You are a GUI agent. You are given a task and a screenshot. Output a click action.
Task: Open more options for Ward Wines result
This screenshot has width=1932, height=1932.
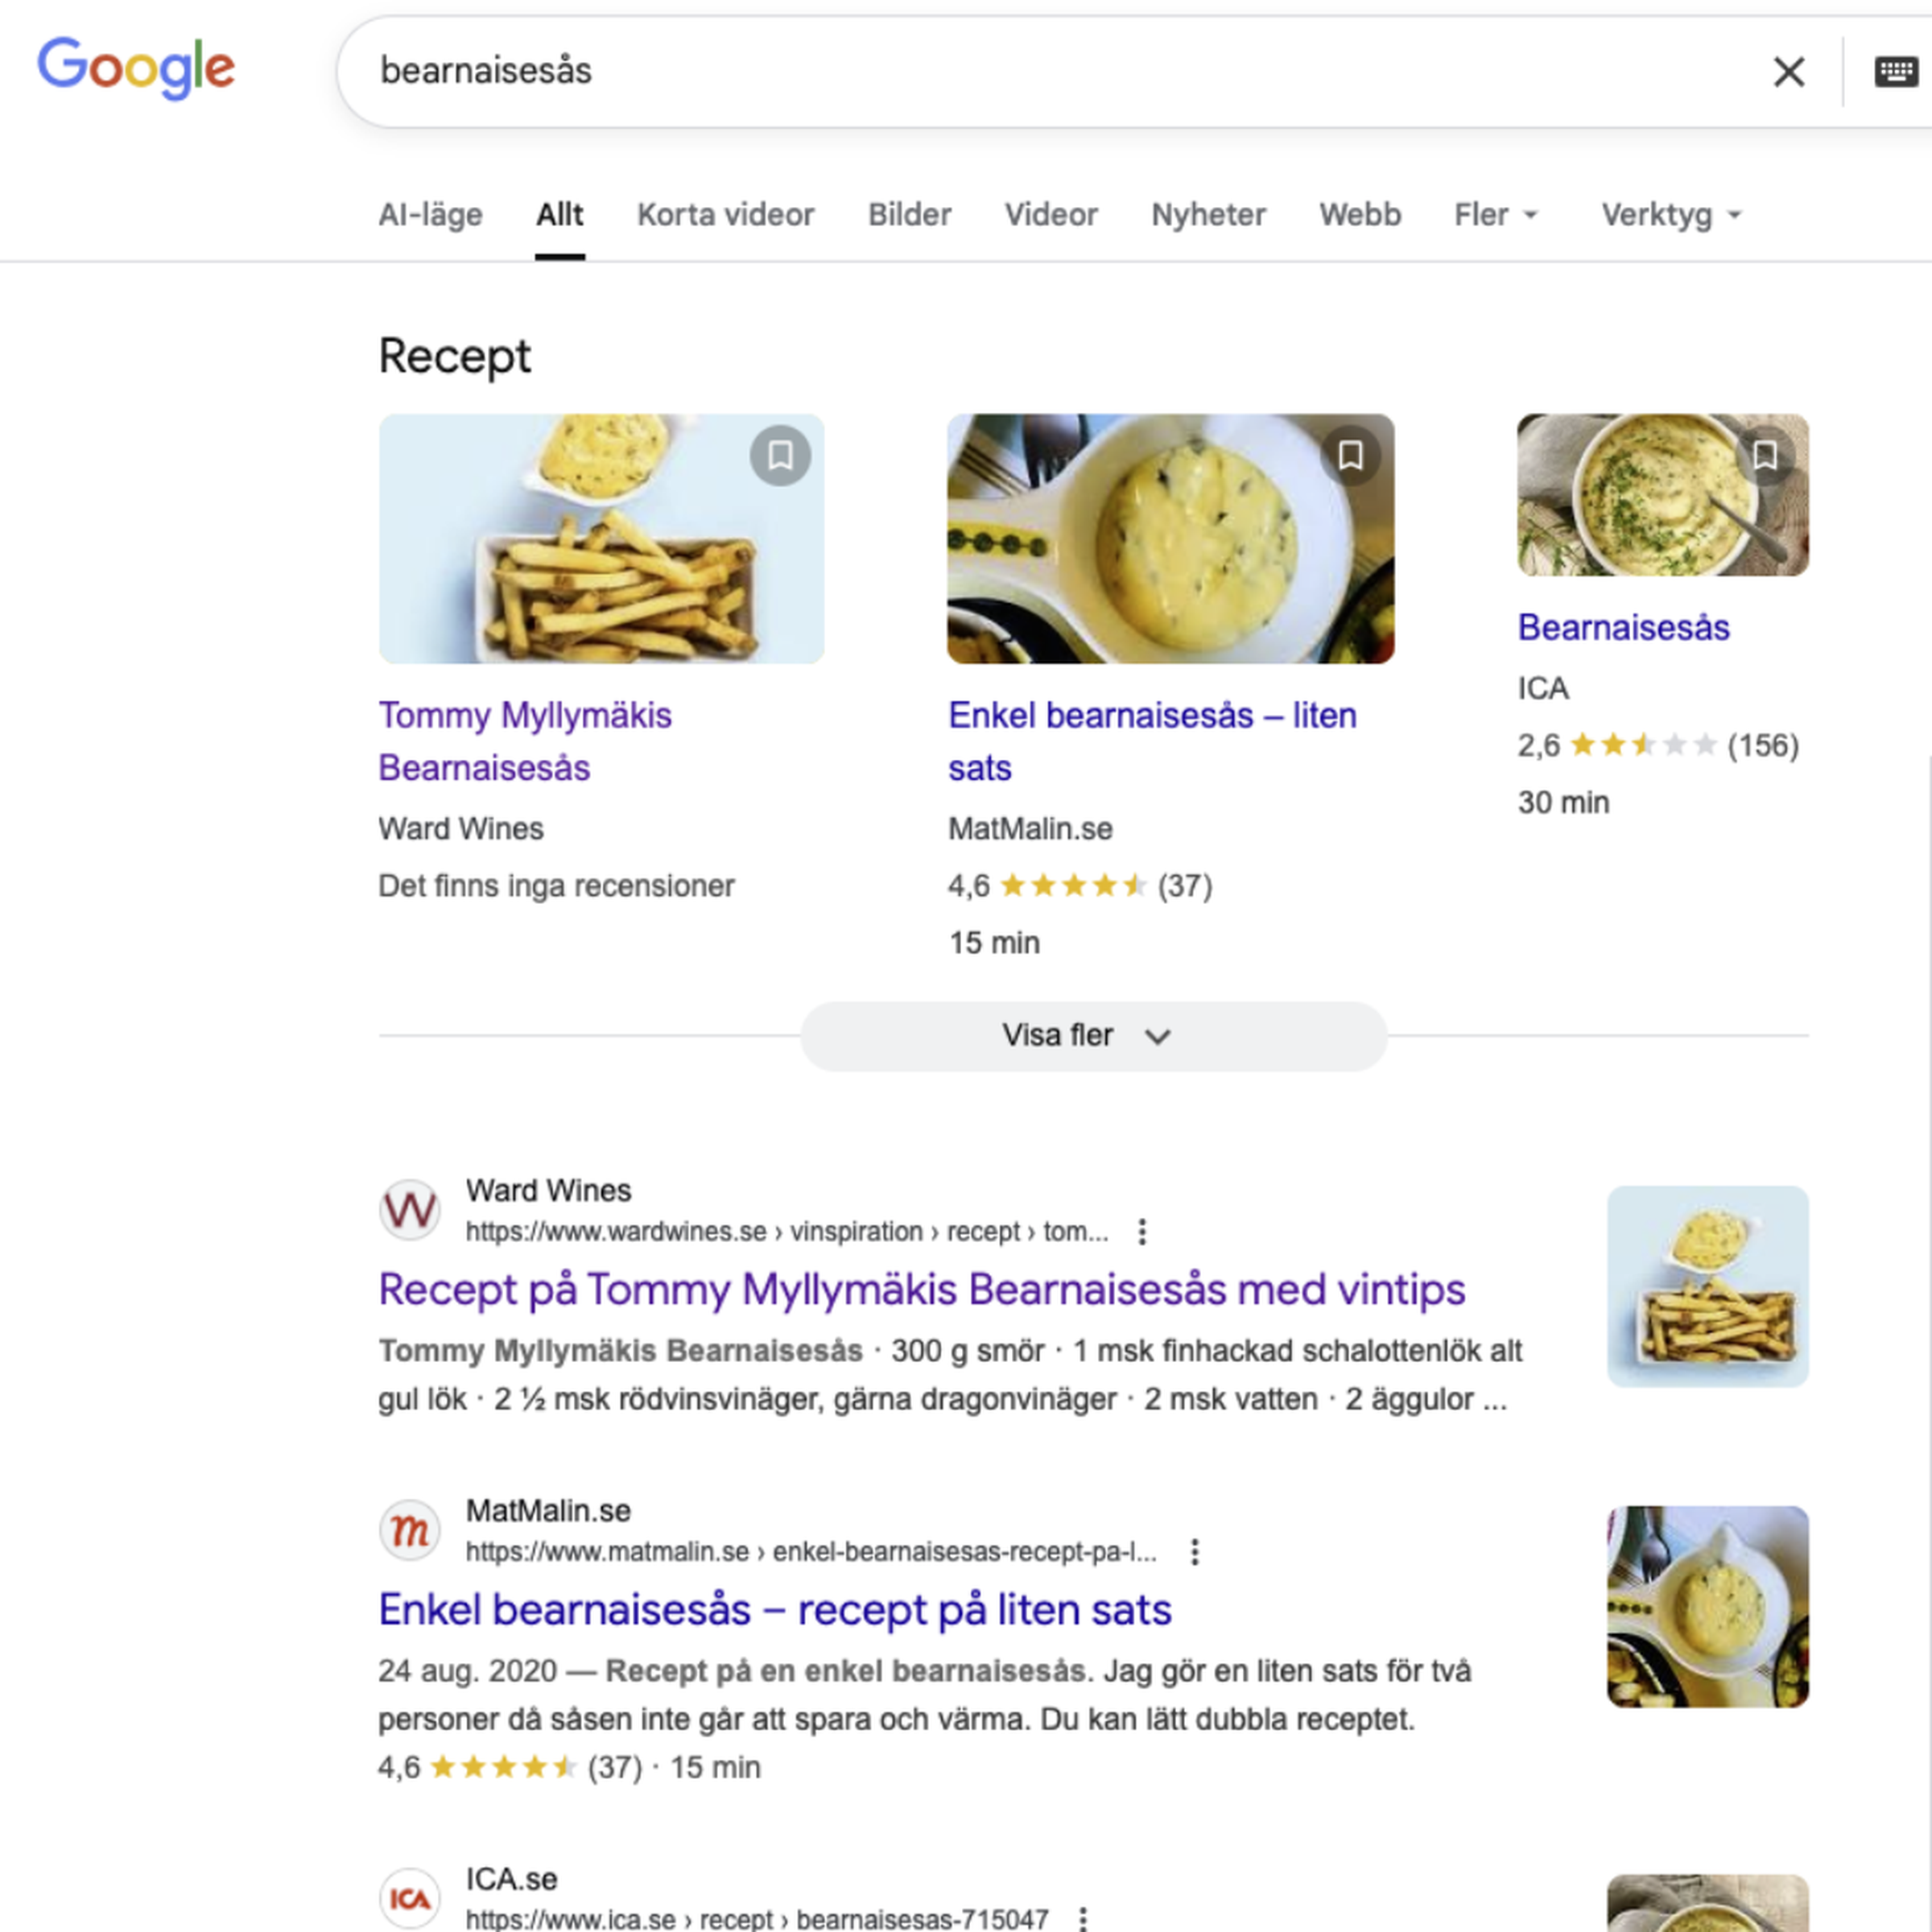click(x=1142, y=1232)
